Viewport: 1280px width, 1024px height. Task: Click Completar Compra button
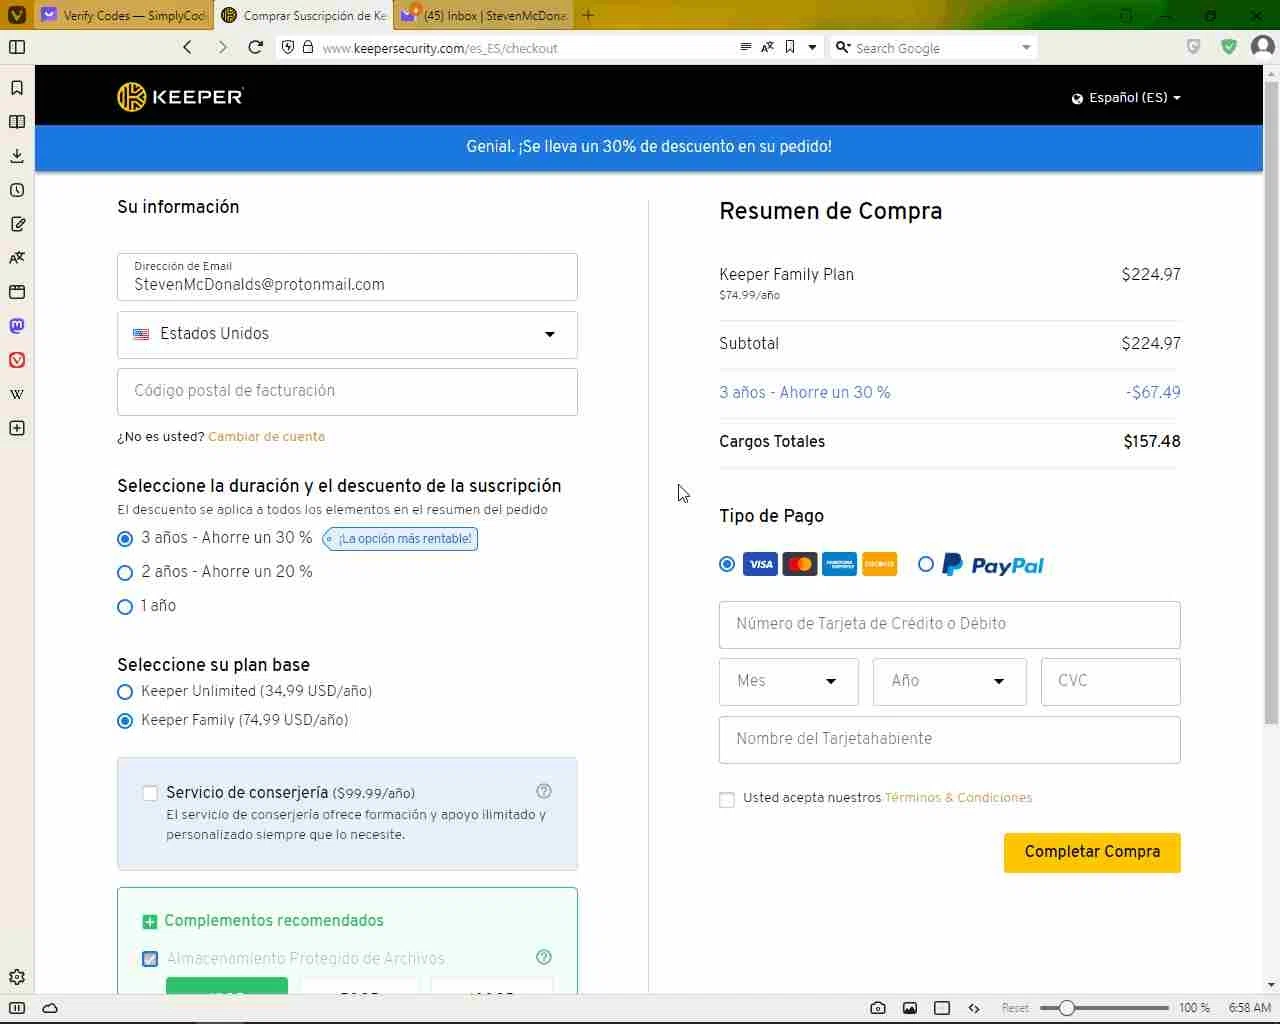pos(1092,852)
